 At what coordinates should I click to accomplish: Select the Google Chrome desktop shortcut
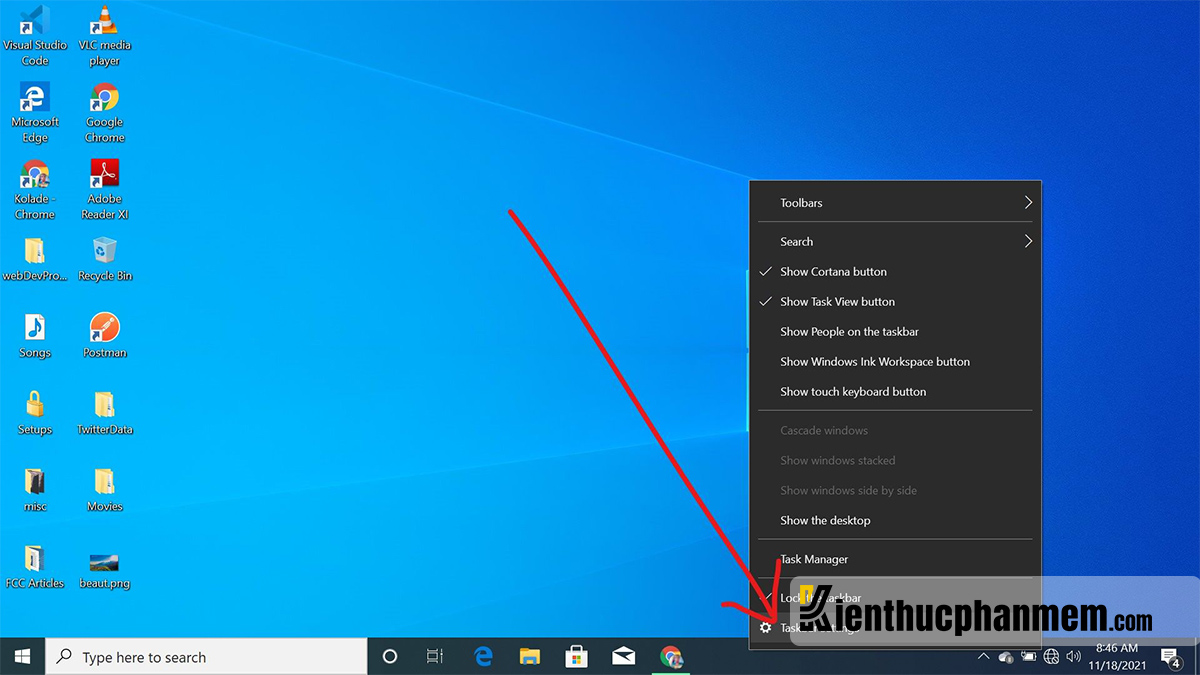pos(104,112)
